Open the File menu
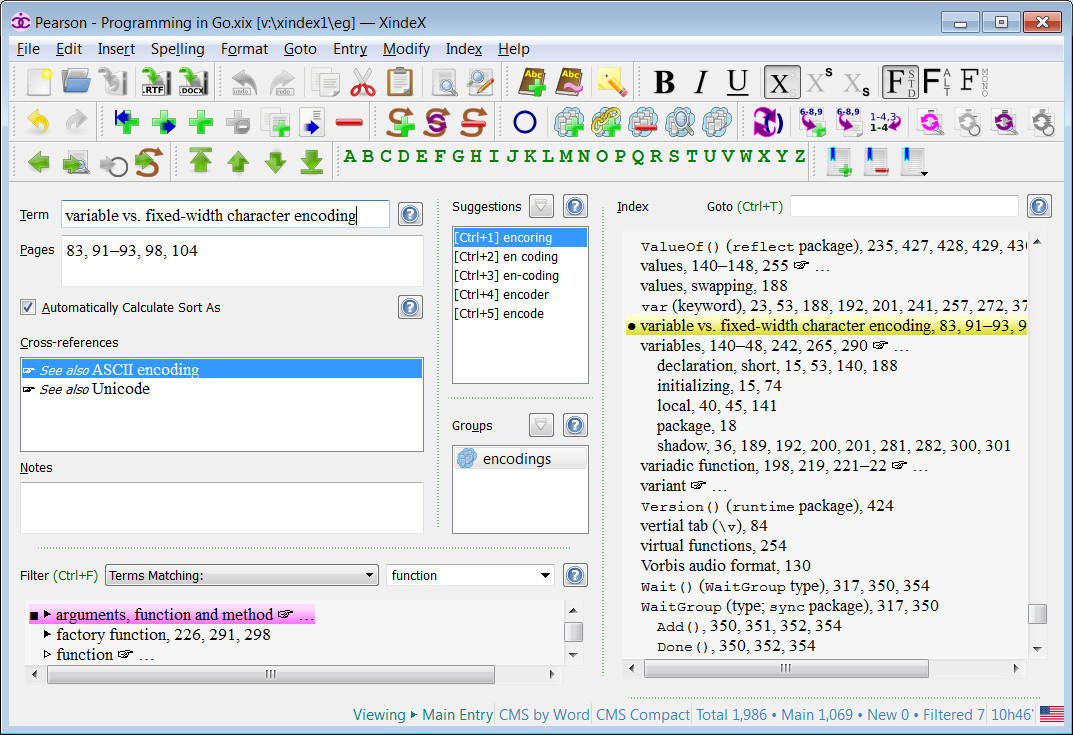The height and width of the screenshot is (735, 1073). click(x=28, y=49)
